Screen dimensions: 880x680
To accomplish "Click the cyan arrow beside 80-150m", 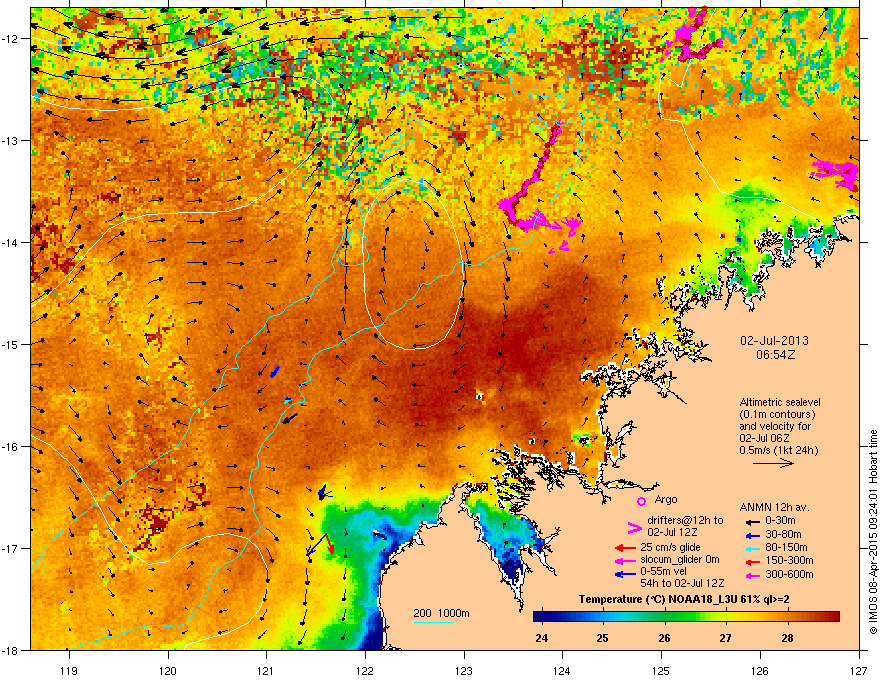I will point(753,548).
